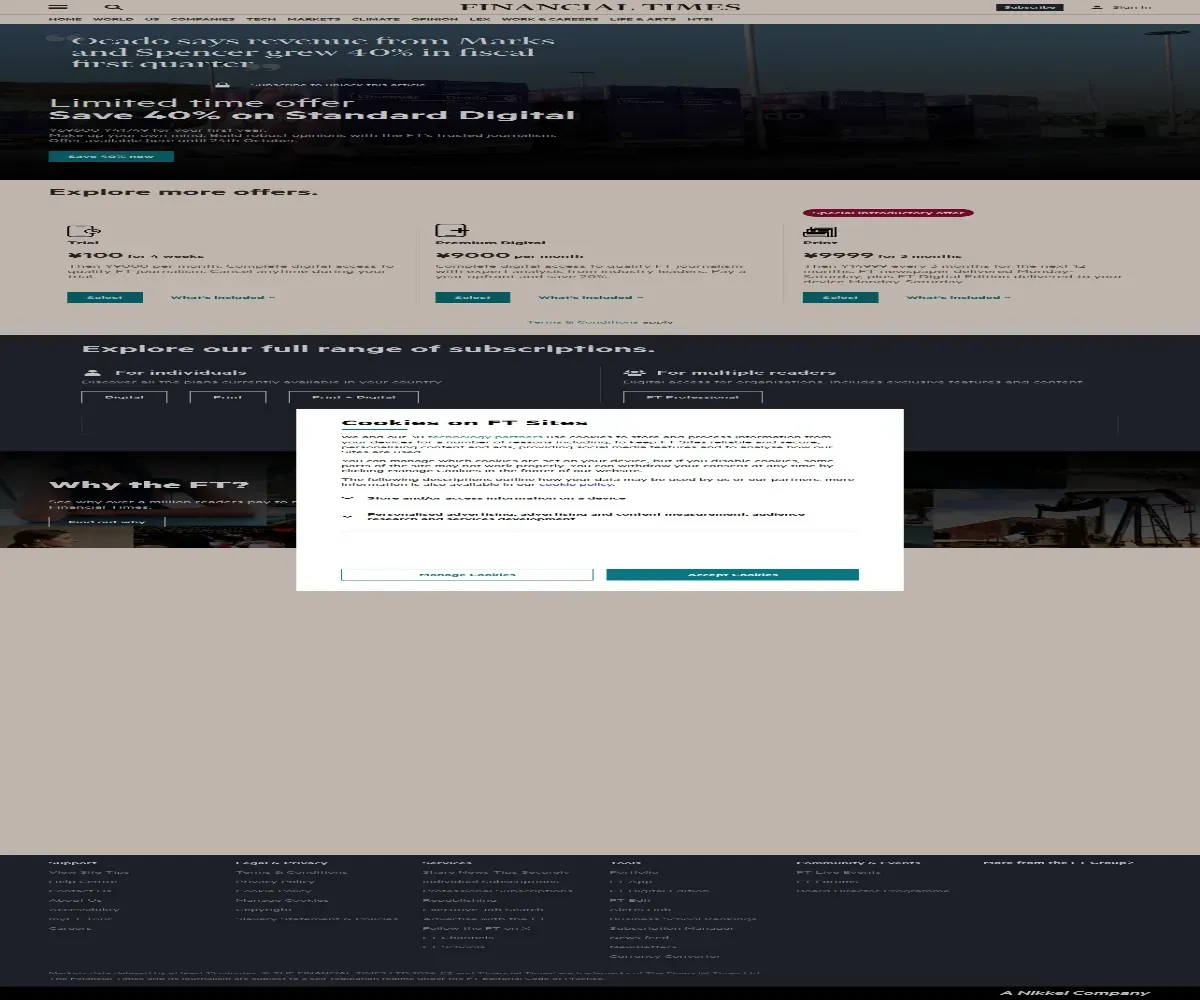This screenshot has width=1200, height=1000.
Task: Click the For individuals person icon
Action: click(x=93, y=373)
